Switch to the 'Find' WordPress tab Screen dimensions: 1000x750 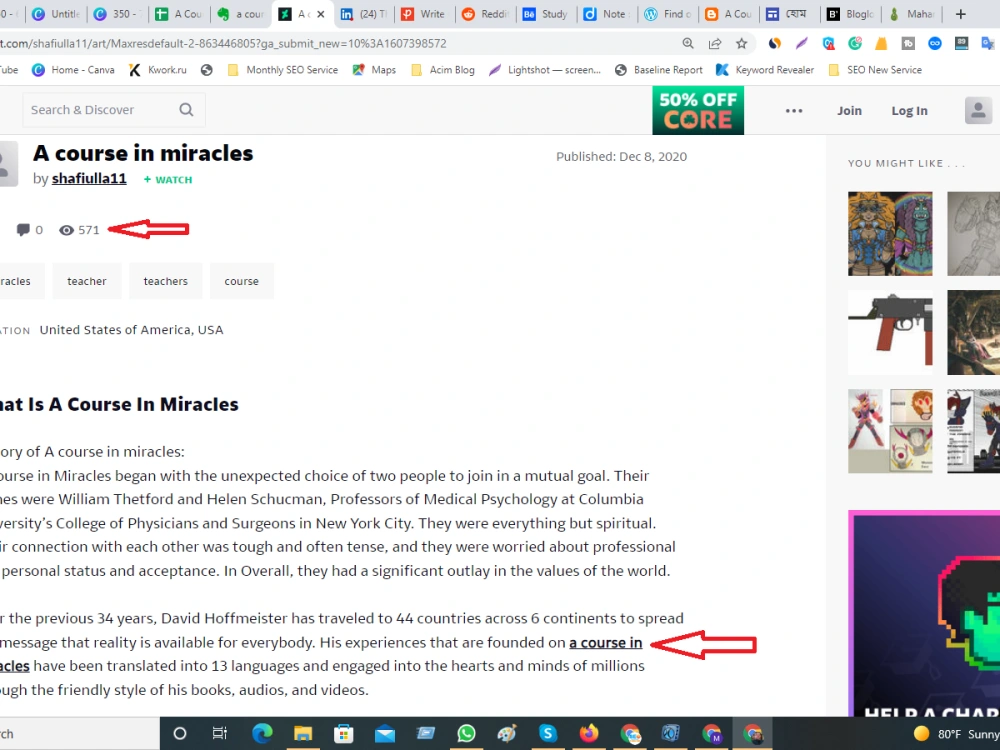[x=669, y=14]
